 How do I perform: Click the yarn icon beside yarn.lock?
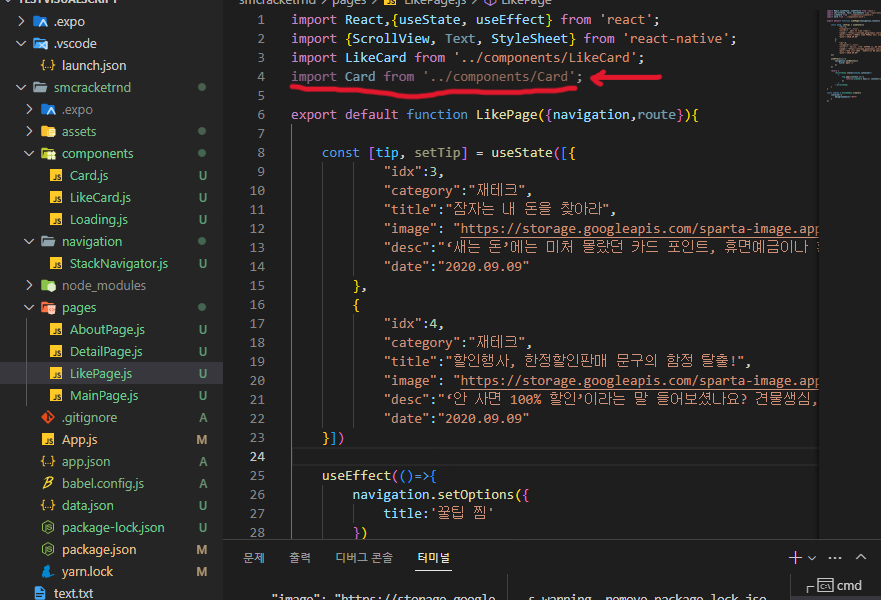click(x=48, y=571)
